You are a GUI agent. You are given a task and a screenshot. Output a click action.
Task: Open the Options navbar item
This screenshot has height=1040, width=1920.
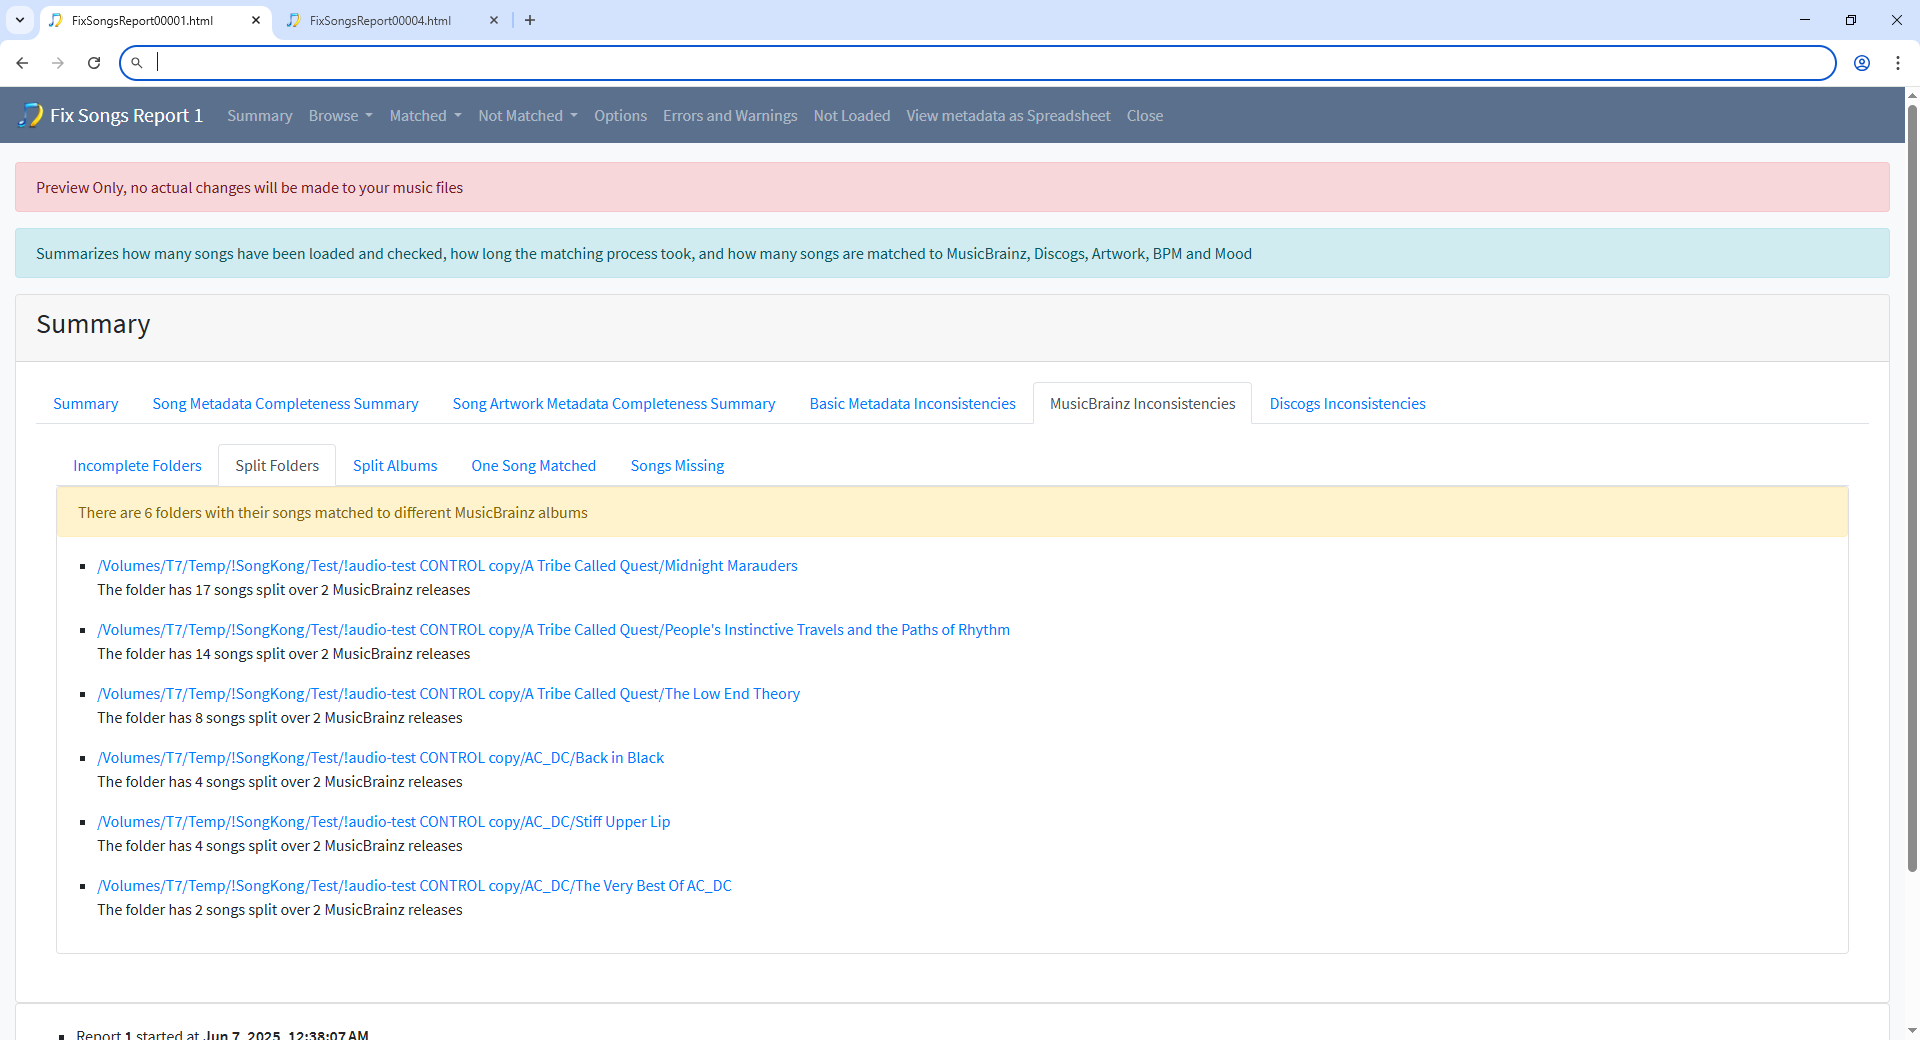coord(620,116)
